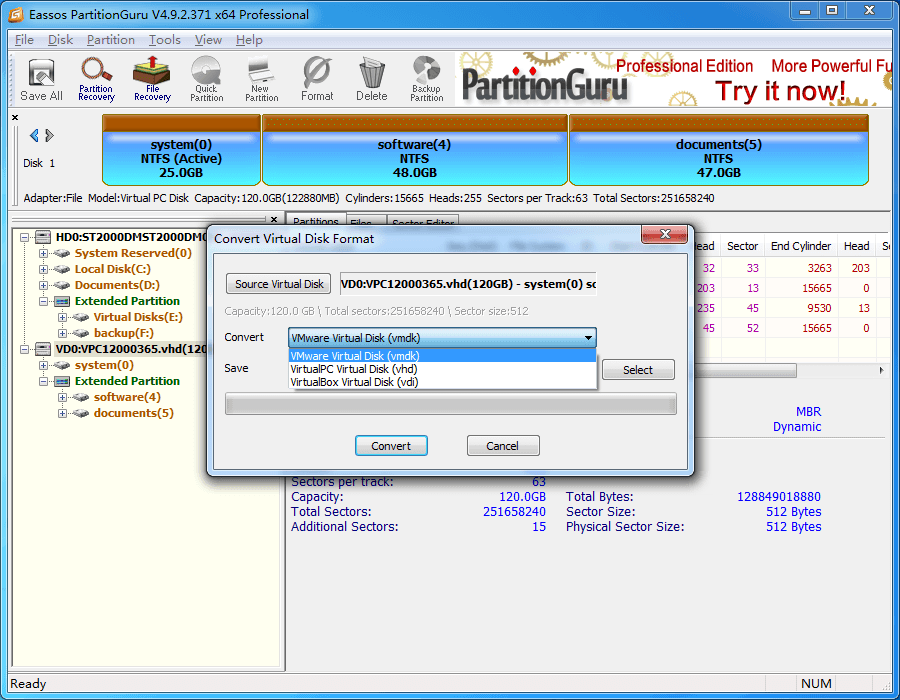
Task: Click Total Bytes value 128849018880
Action: pyautogui.click(x=779, y=497)
